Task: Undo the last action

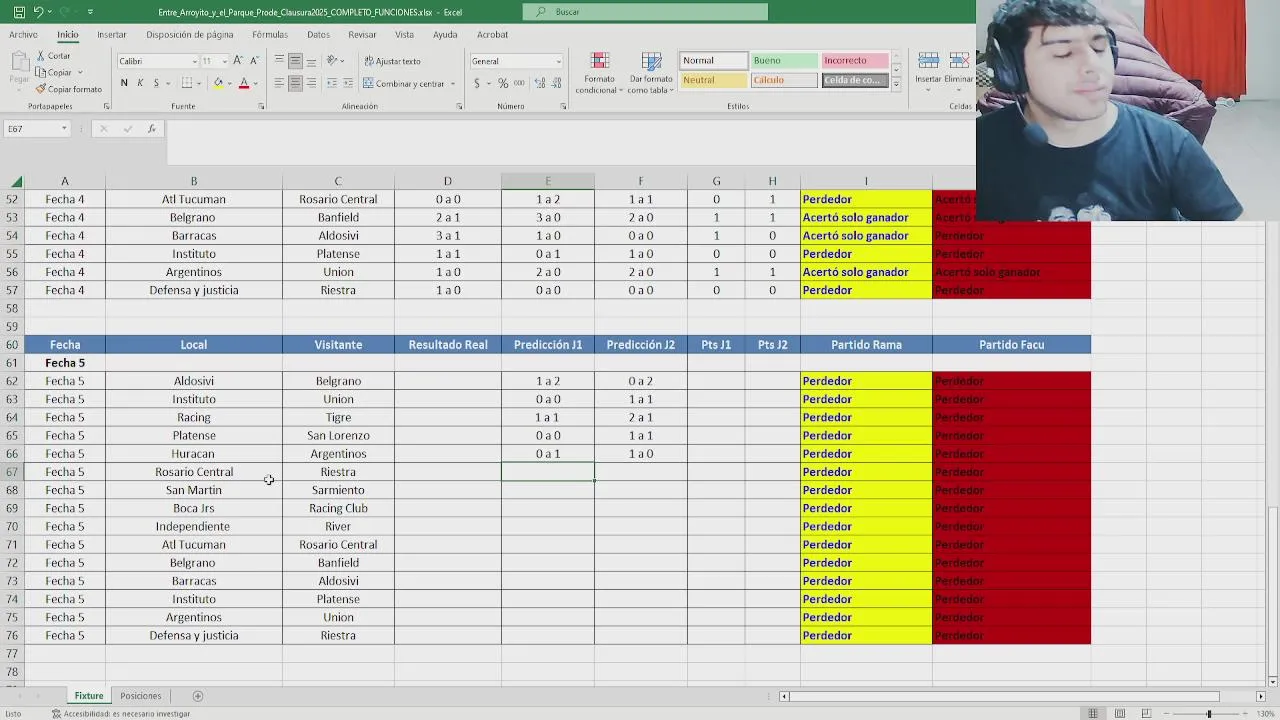Action: point(38,12)
